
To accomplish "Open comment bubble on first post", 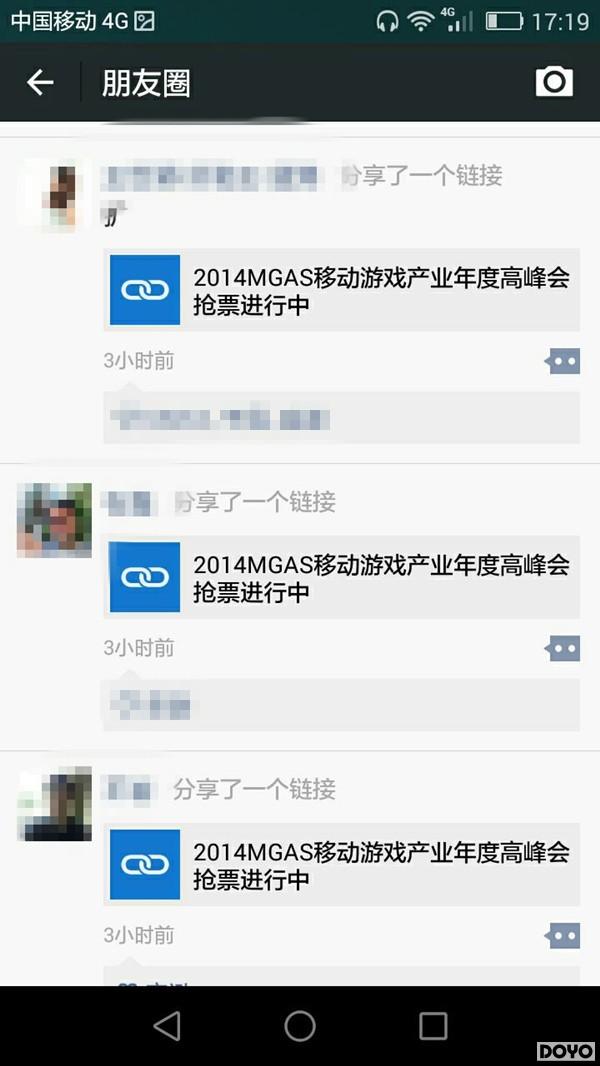I will coord(562,362).
